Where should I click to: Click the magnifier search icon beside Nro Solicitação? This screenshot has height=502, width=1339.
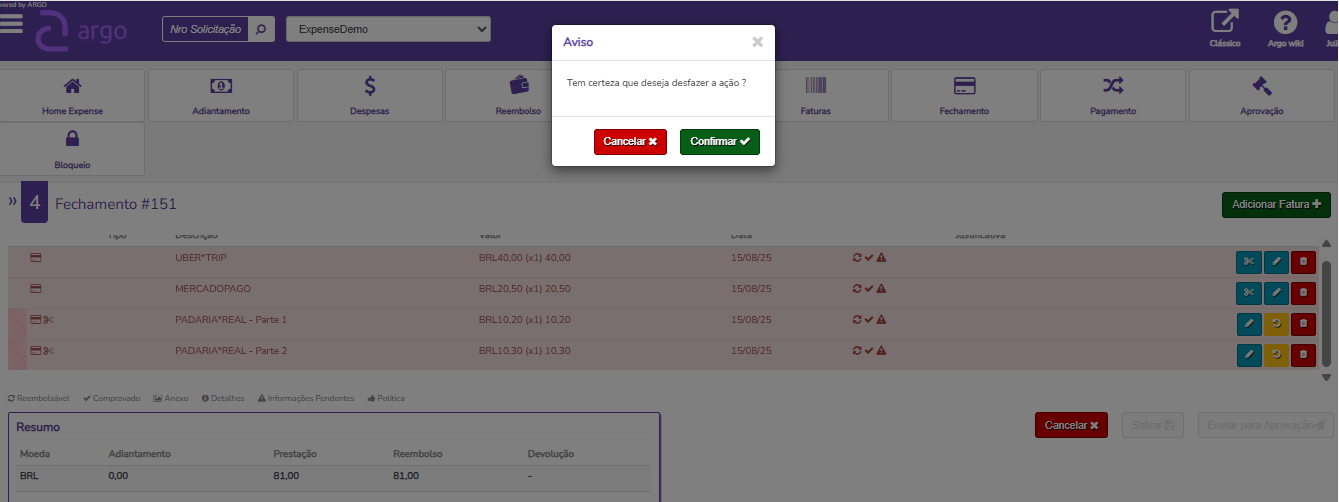[260, 29]
